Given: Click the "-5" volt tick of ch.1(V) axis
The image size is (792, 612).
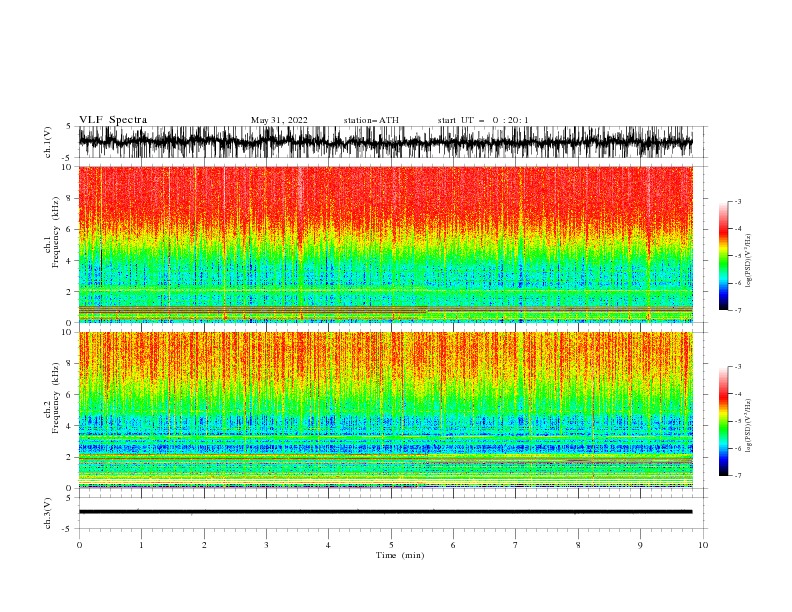Looking at the screenshot, I should 67,158.
